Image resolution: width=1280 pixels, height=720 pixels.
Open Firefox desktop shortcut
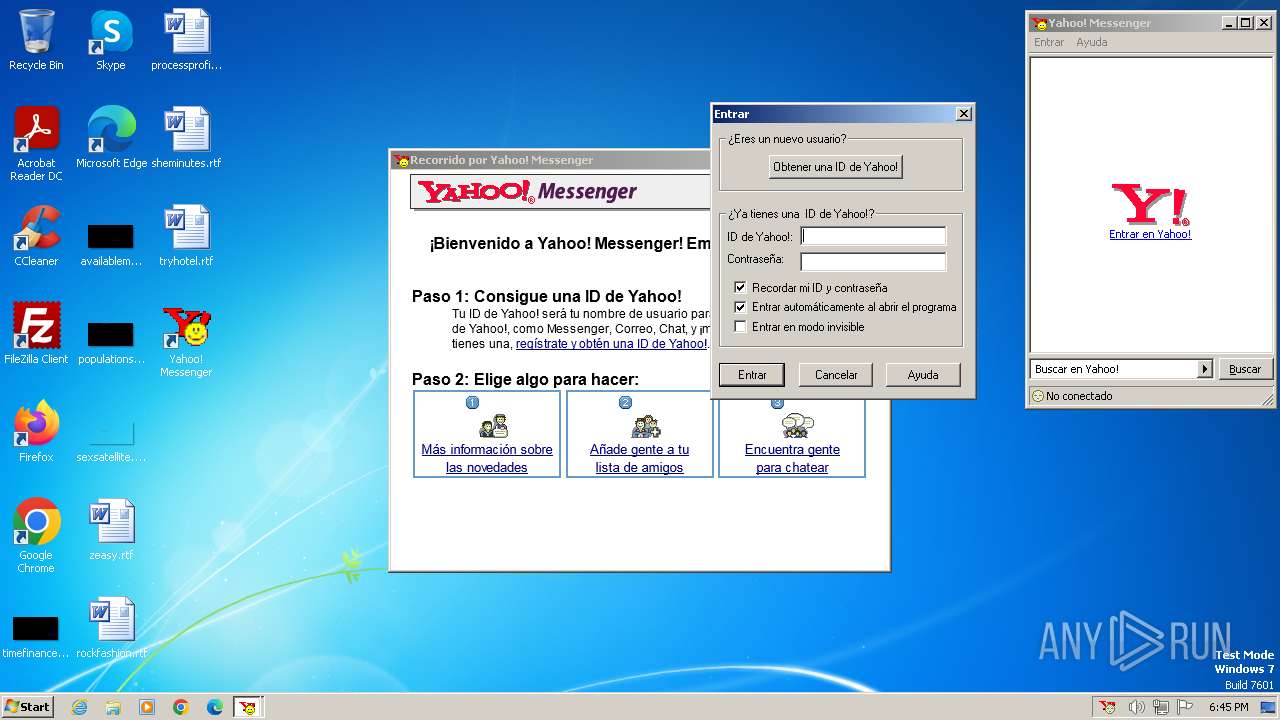point(36,432)
